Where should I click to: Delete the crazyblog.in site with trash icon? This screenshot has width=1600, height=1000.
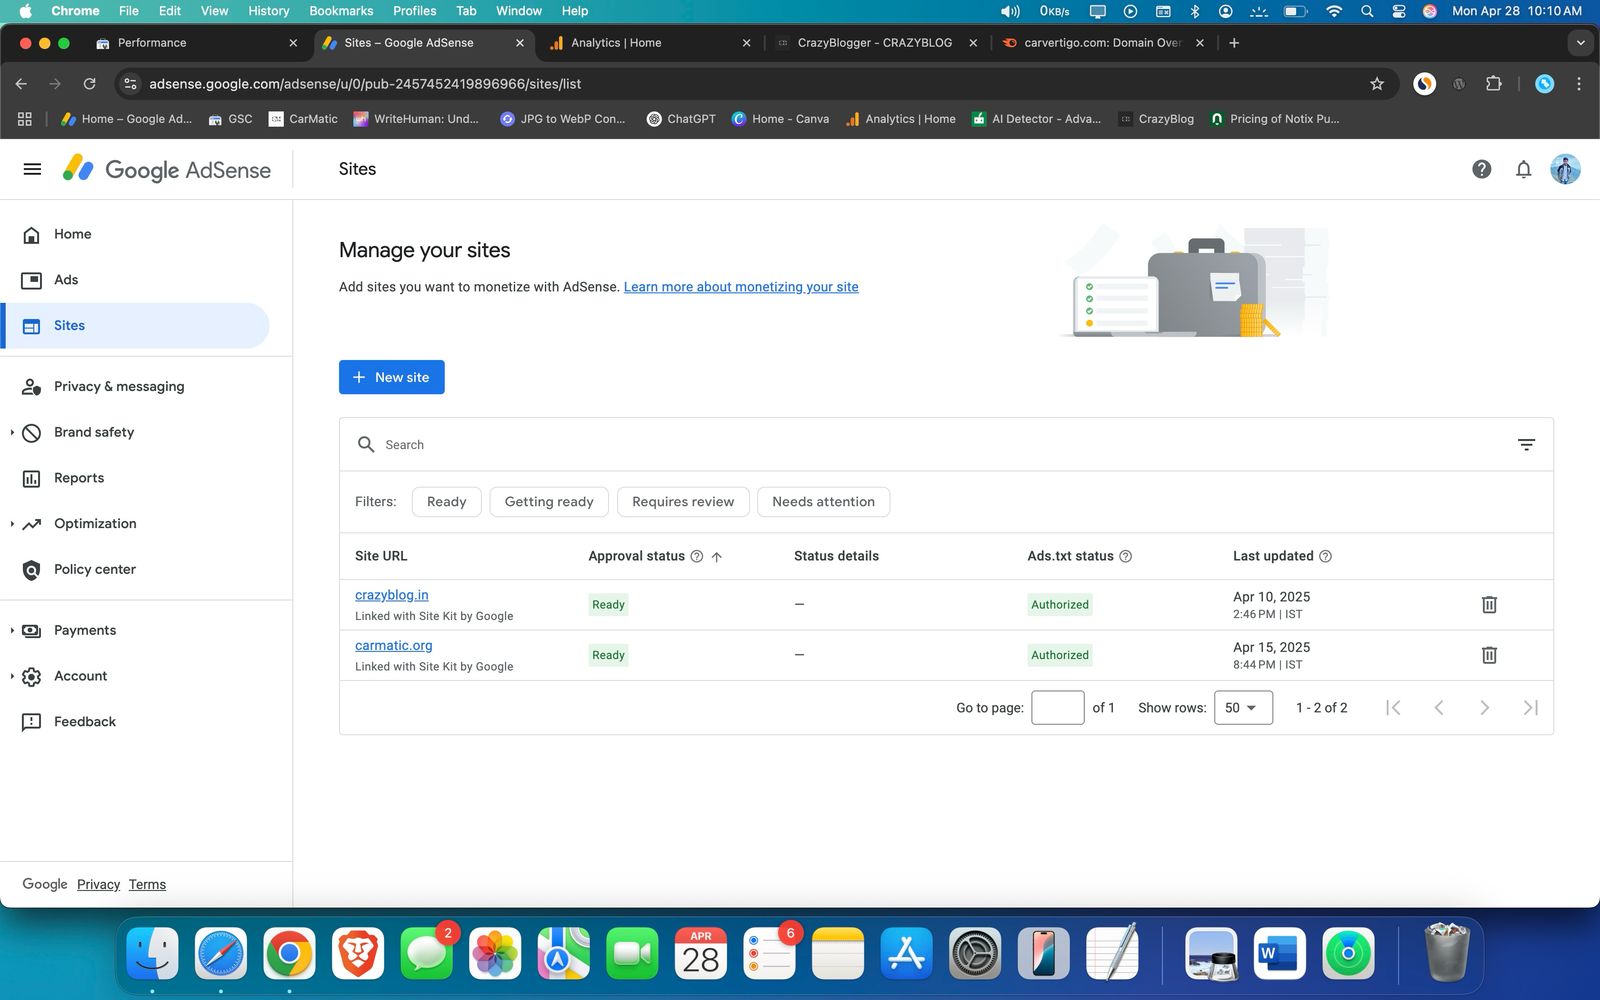(1489, 604)
